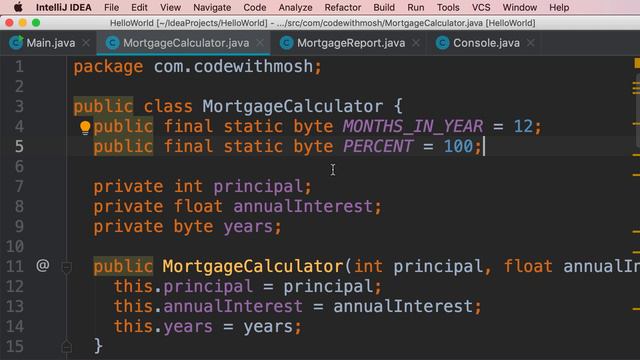Click the package name com.codewithmosh

pos(233,67)
